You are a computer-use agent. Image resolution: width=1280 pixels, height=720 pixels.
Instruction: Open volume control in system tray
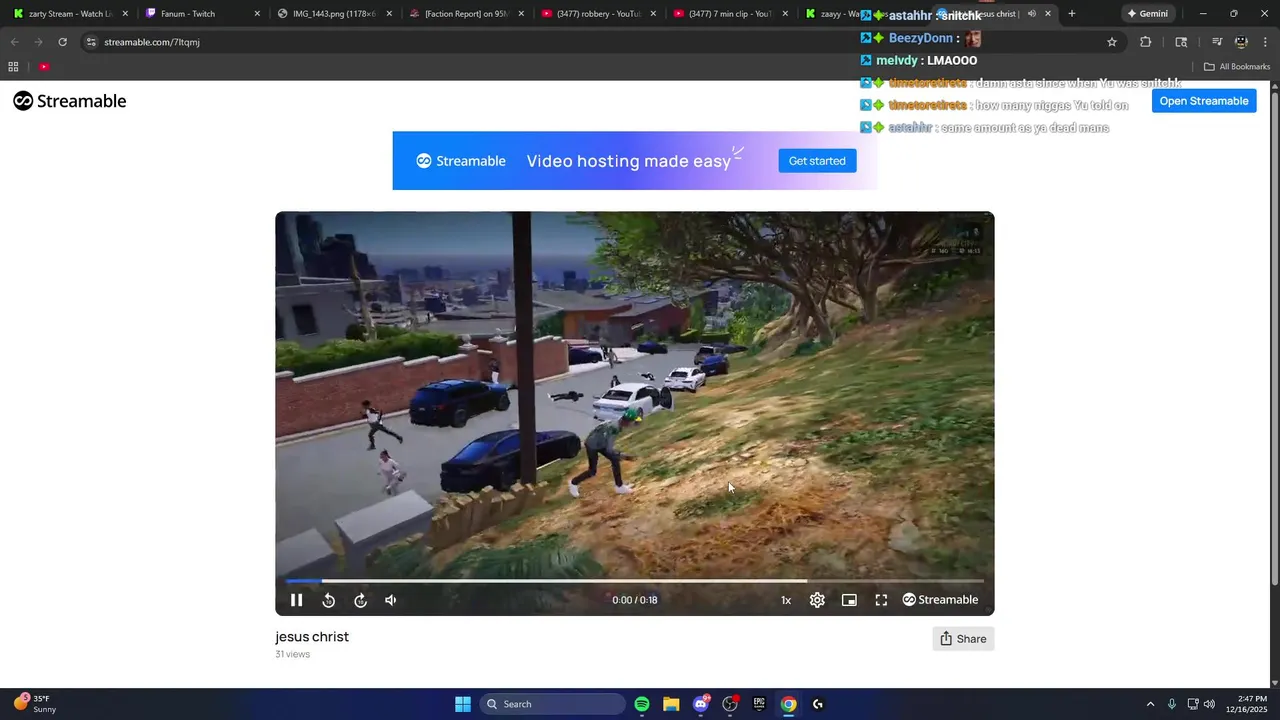coord(1209,704)
